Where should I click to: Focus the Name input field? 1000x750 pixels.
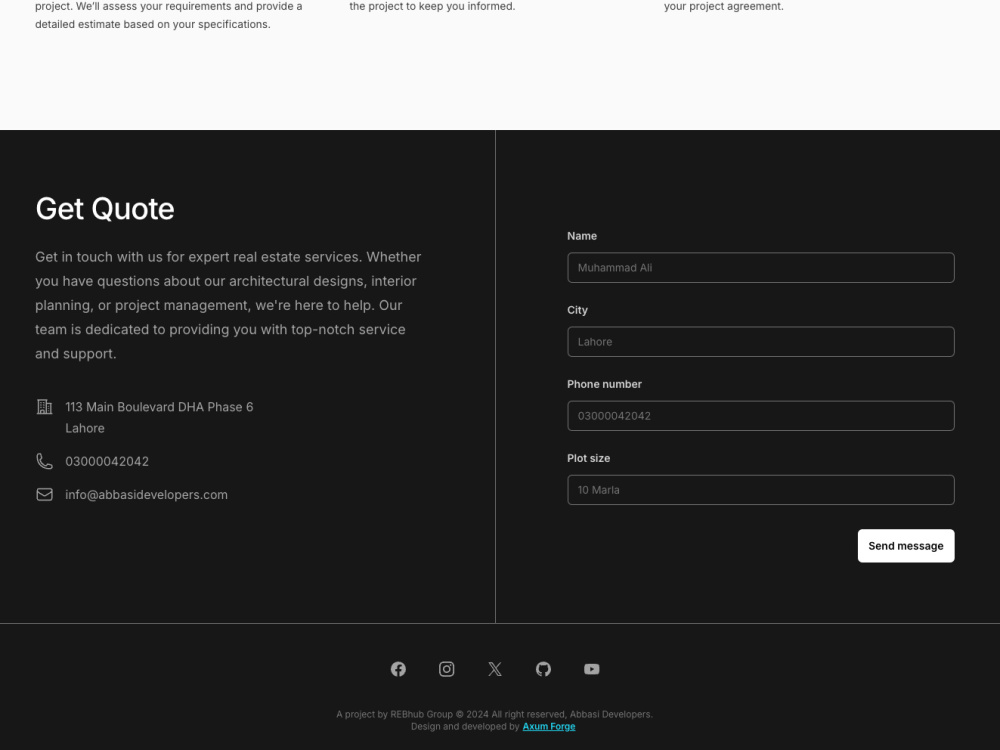coord(761,268)
